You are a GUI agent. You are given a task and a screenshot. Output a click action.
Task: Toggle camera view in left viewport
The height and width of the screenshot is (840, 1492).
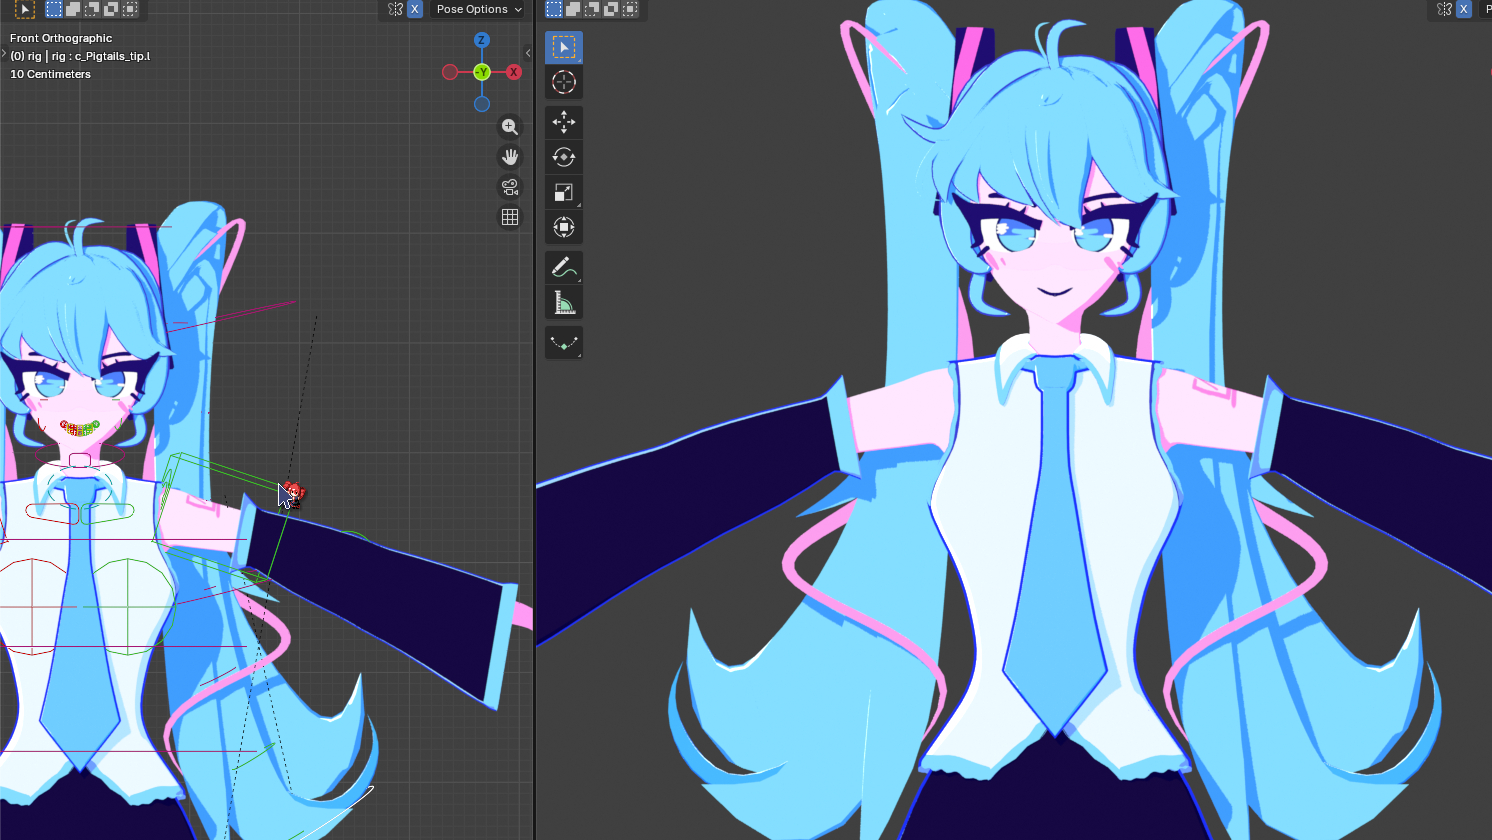[x=510, y=187]
